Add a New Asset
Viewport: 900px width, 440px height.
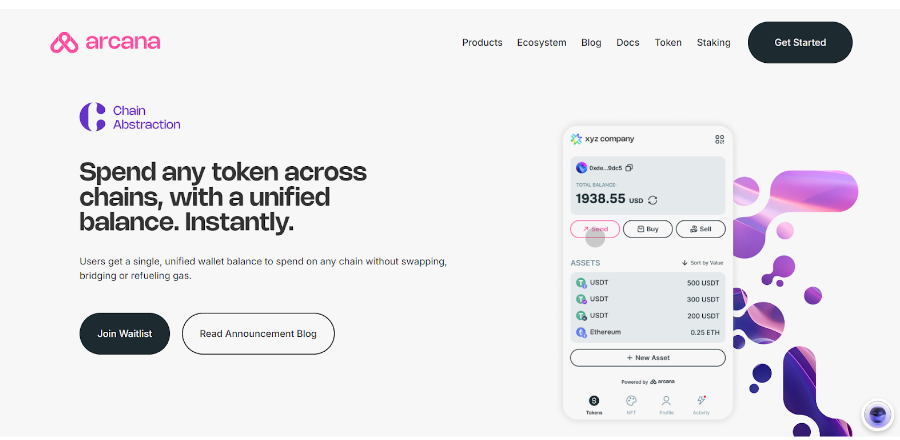point(647,358)
